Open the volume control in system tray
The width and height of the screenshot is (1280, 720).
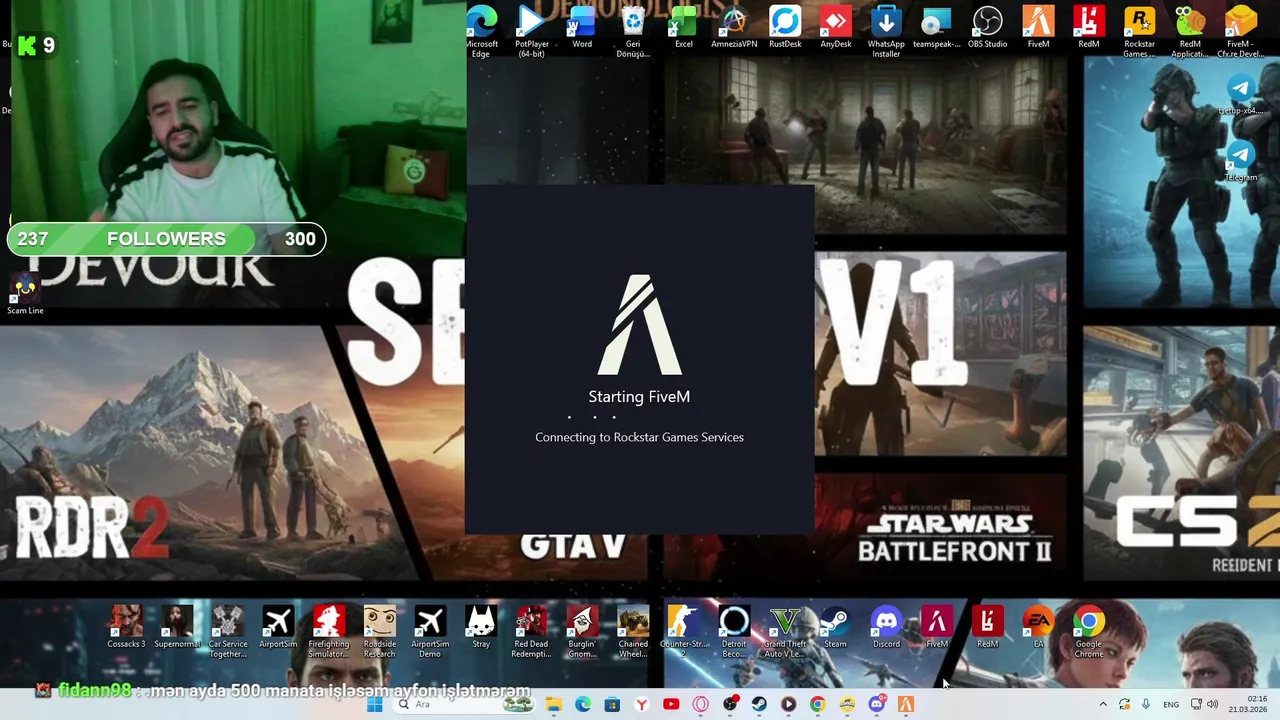(x=1214, y=704)
